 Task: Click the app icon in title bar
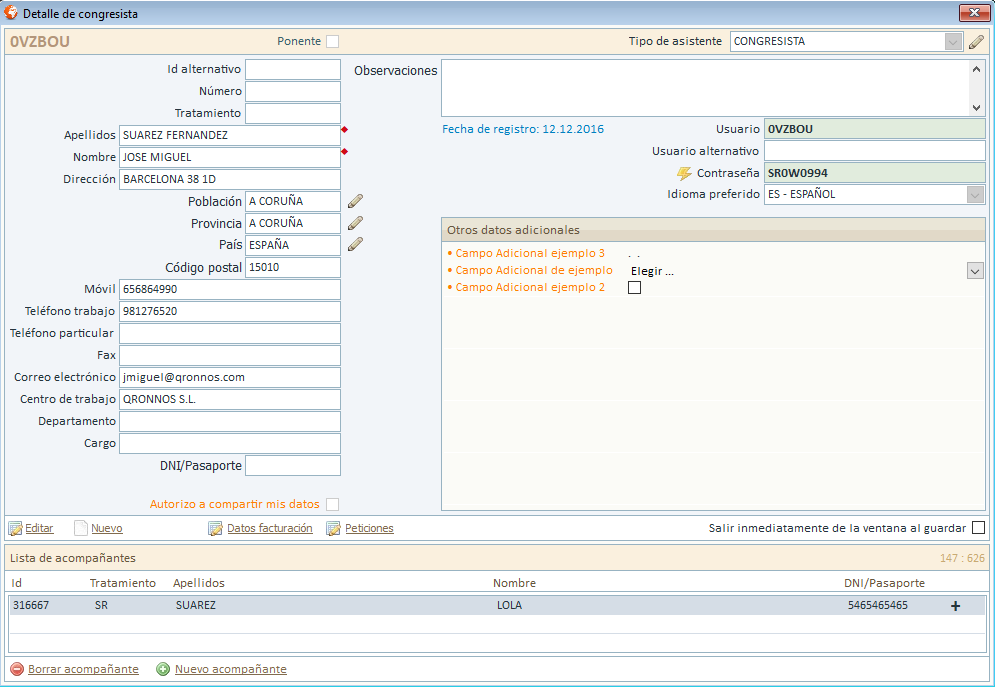(x=11, y=13)
